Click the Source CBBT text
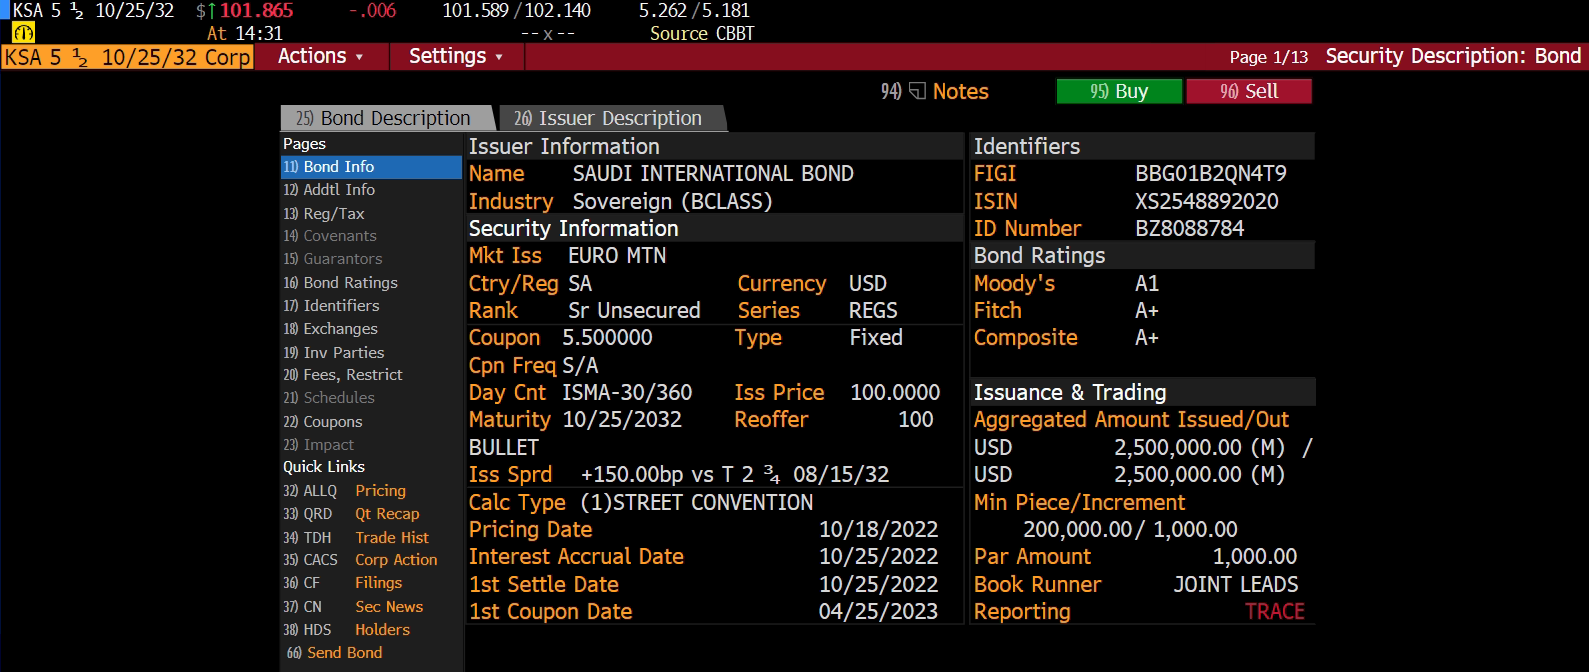 702,33
